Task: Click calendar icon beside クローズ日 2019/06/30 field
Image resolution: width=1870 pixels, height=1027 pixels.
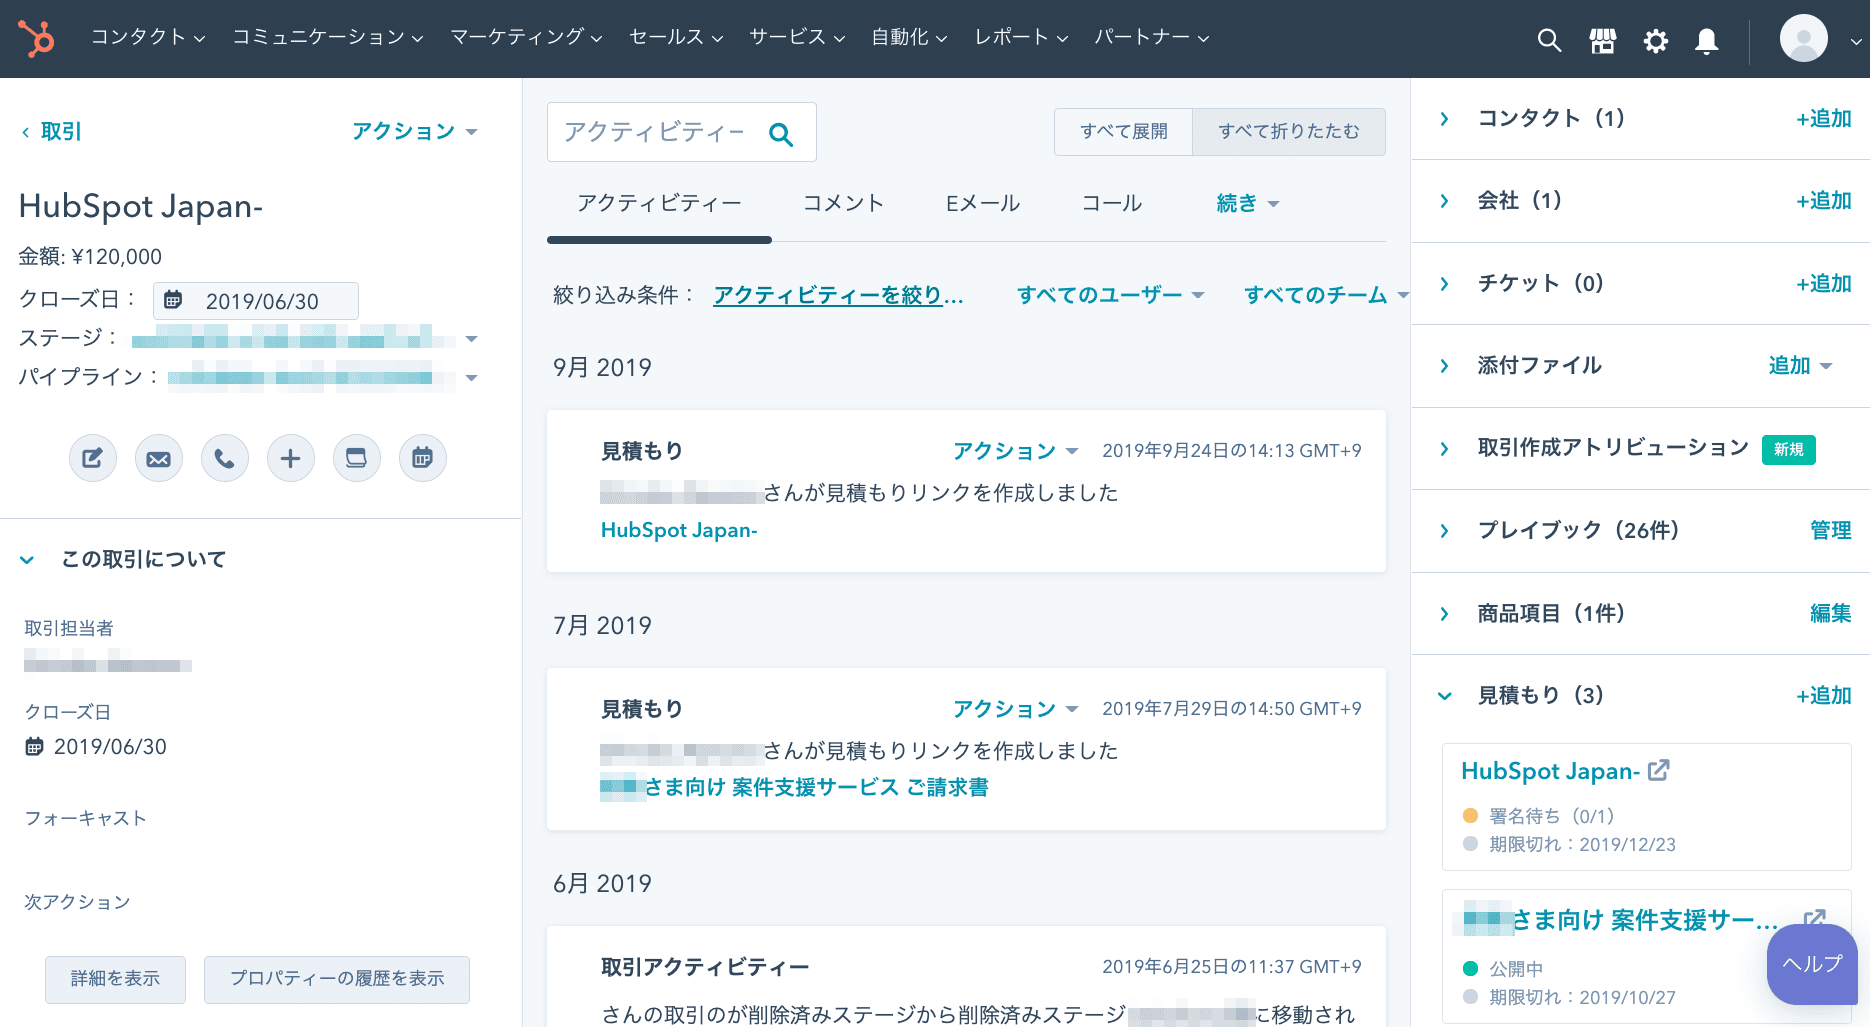Action: click(173, 300)
